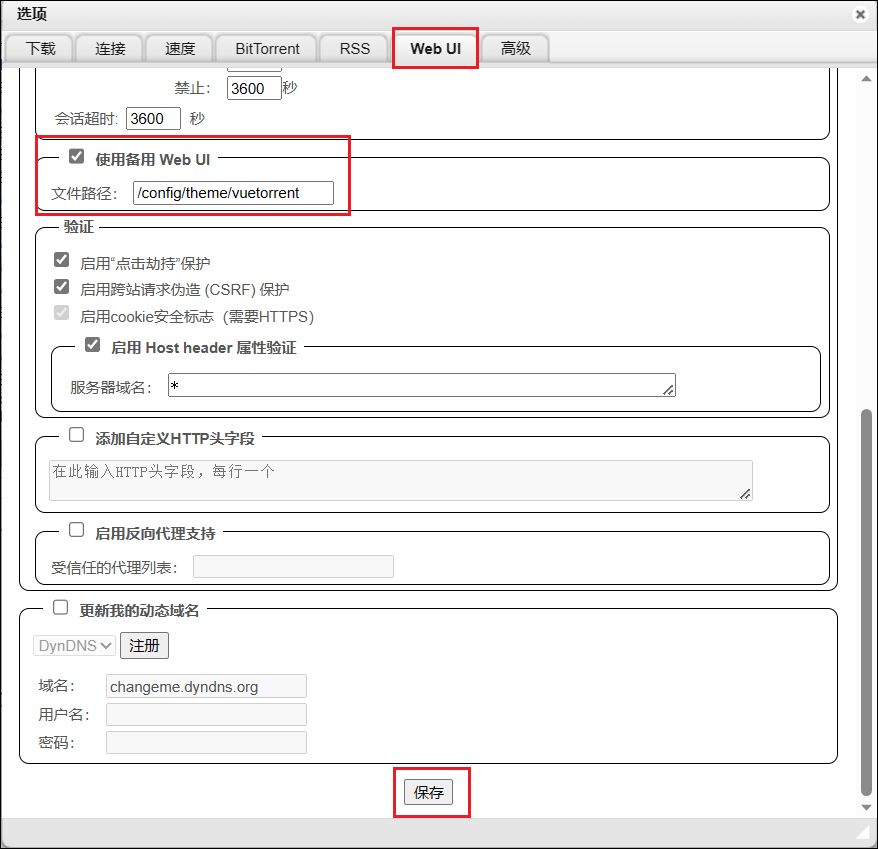
Task: Switch to the 下载 tab
Action: click(41, 49)
